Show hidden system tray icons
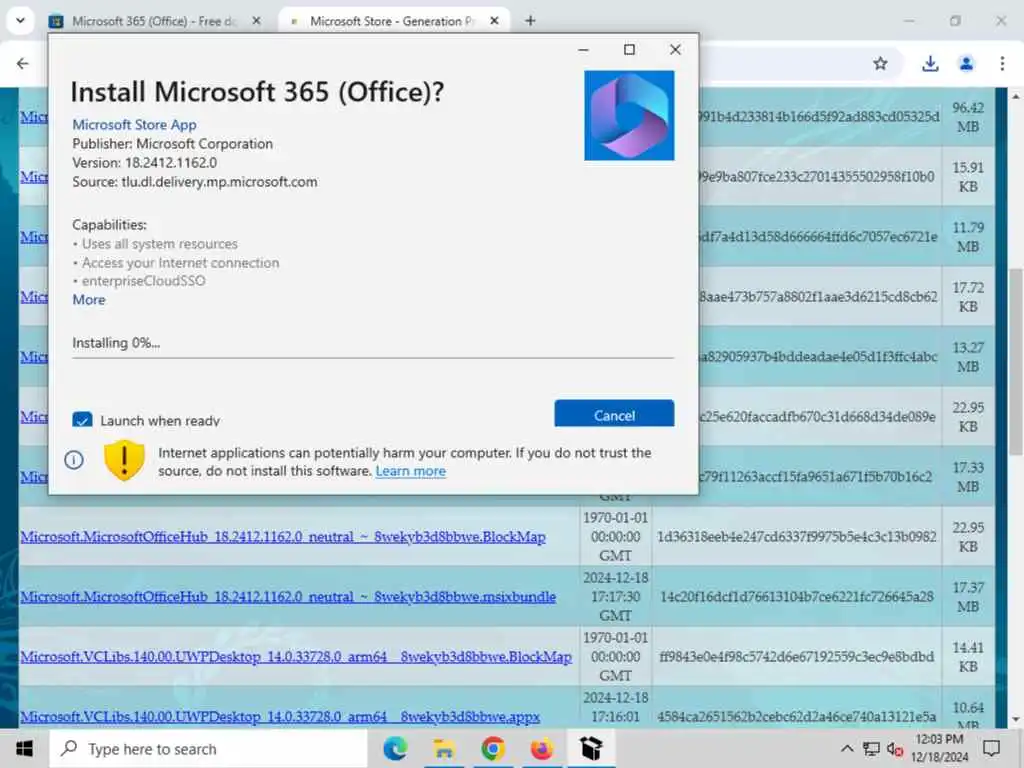This screenshot has height=768, width=1024. click(847, 748)
